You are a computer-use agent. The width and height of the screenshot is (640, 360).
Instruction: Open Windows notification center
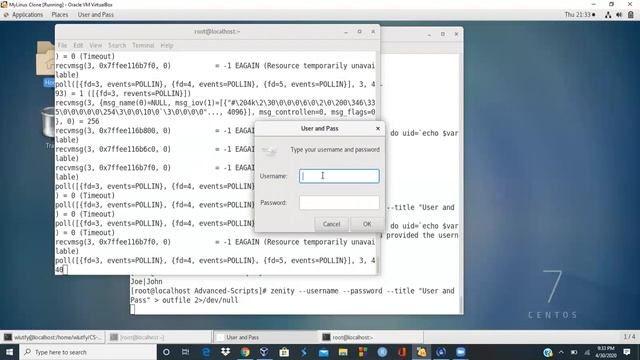(x=627, y=352)
